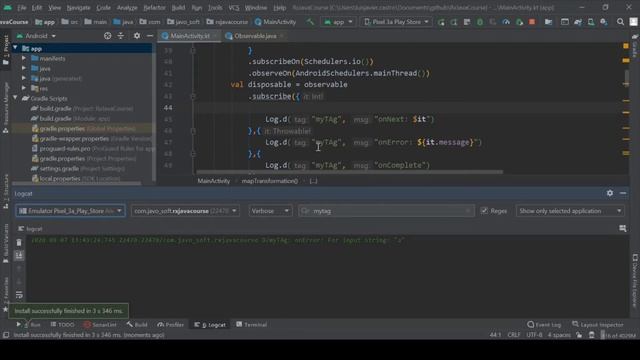Open the Terminal tool window

pyautogui.click(x=251, y=325)
